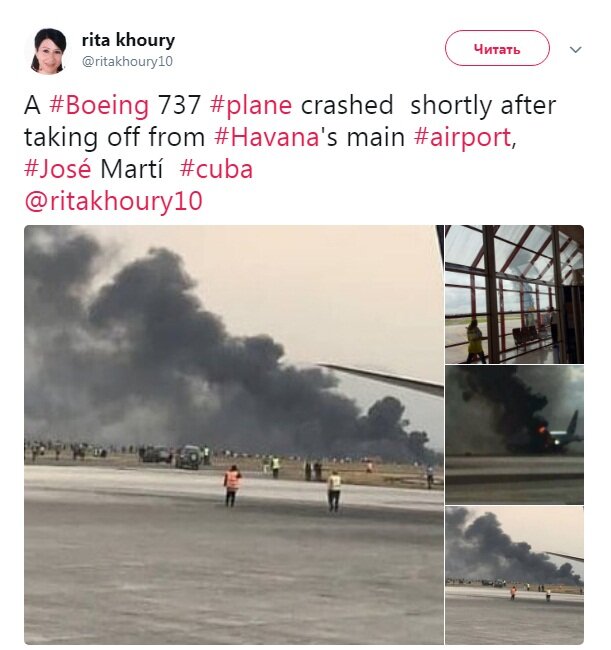
Task: Click rita khoury's profile avatar
Action: pos(48,50)
